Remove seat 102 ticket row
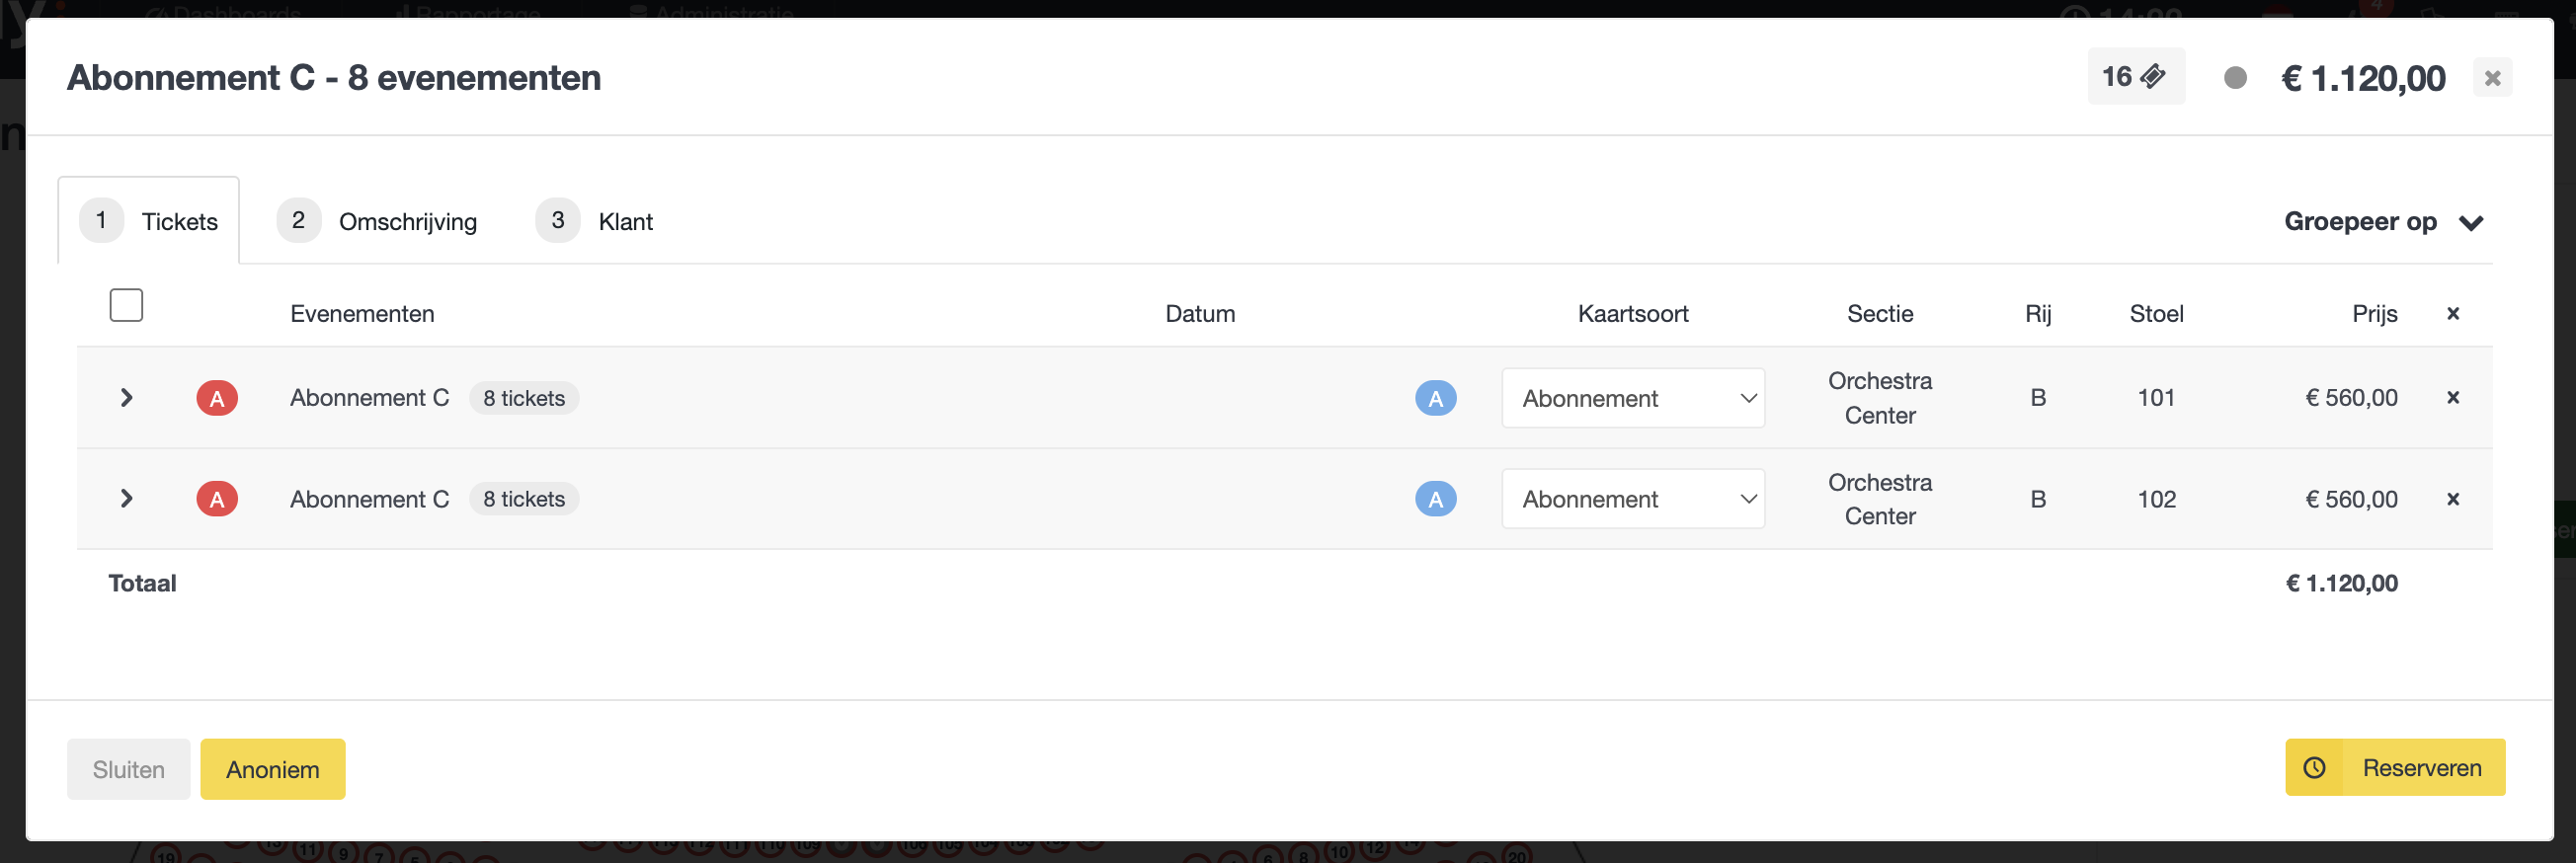The width and height of the screenshot is (2576, 863). coord(2452,499)
